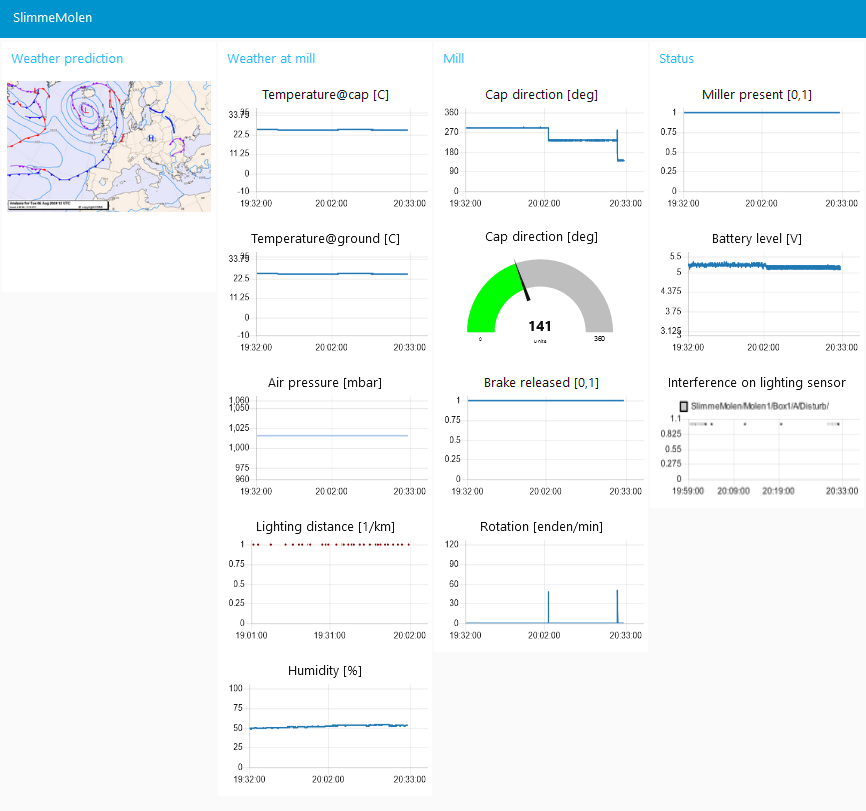Select the Weather prediction group heading
Screen dimensions: 866x811
67,59
